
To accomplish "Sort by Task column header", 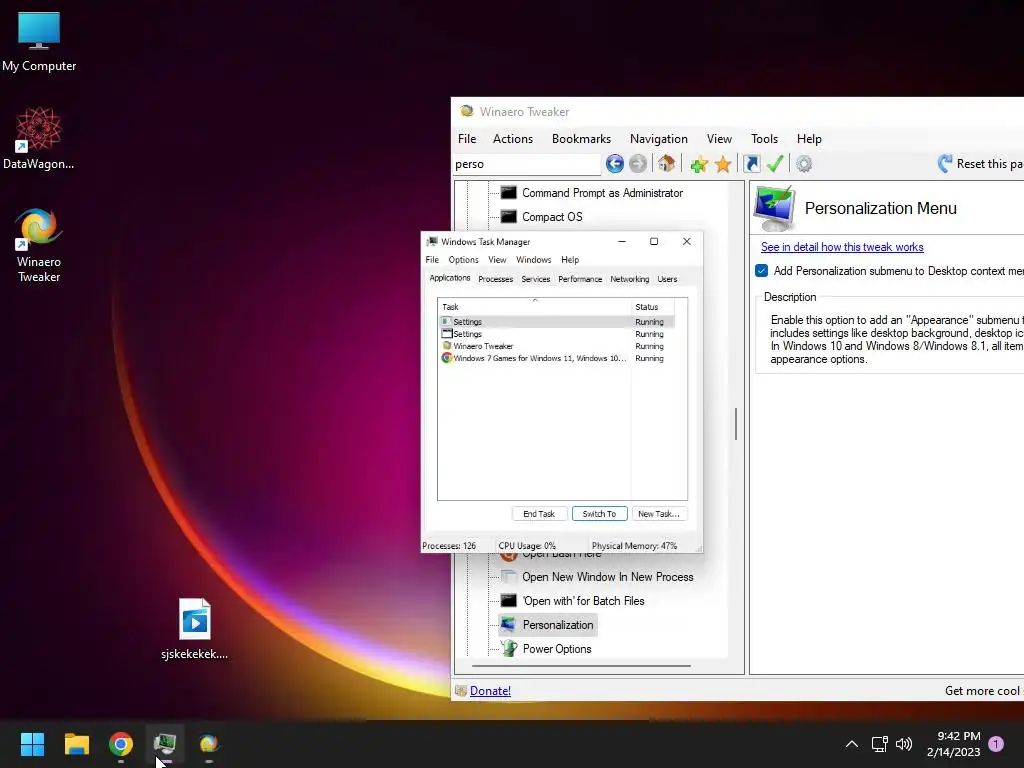I will [534, 306].
